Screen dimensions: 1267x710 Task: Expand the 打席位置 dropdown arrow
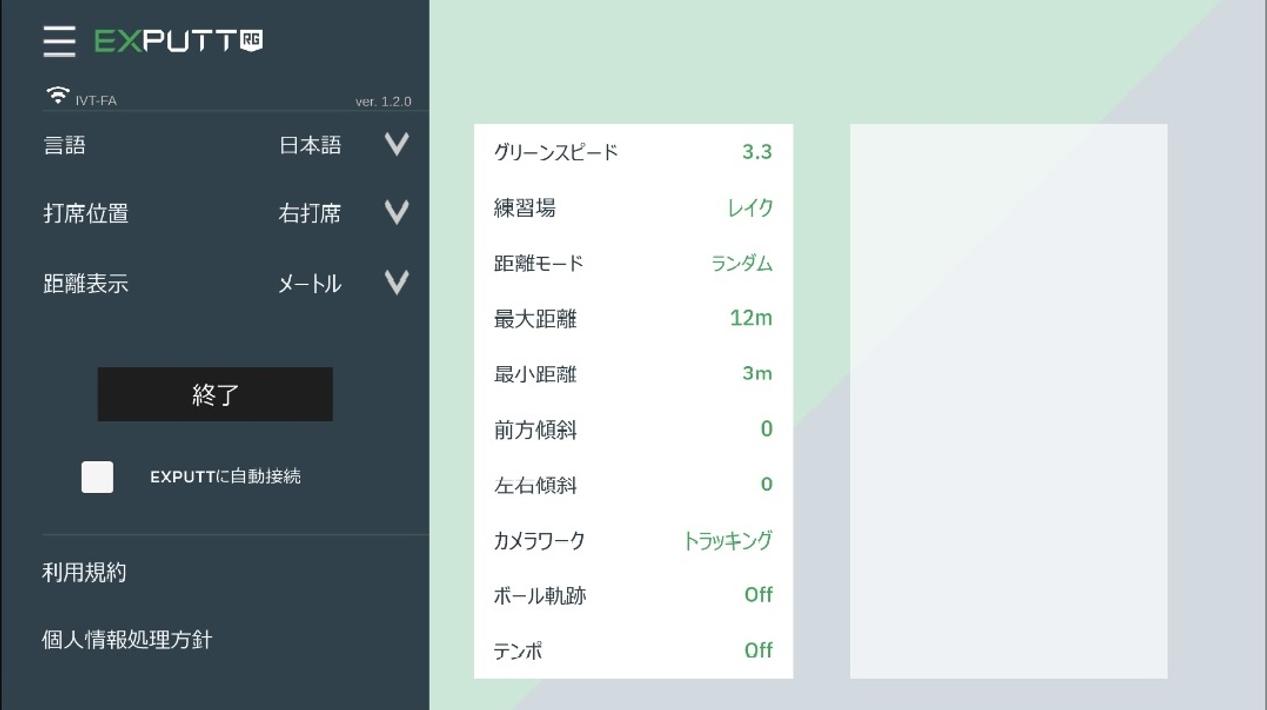(x=397, y=213)
